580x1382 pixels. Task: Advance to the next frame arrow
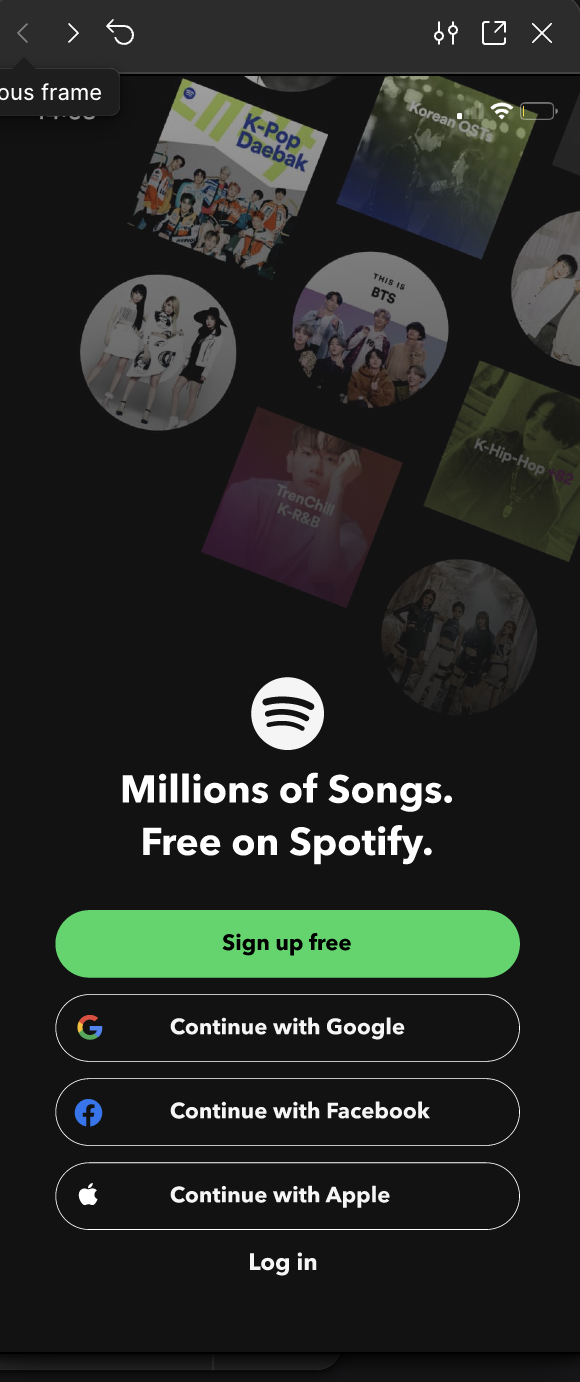pos(72,34)
